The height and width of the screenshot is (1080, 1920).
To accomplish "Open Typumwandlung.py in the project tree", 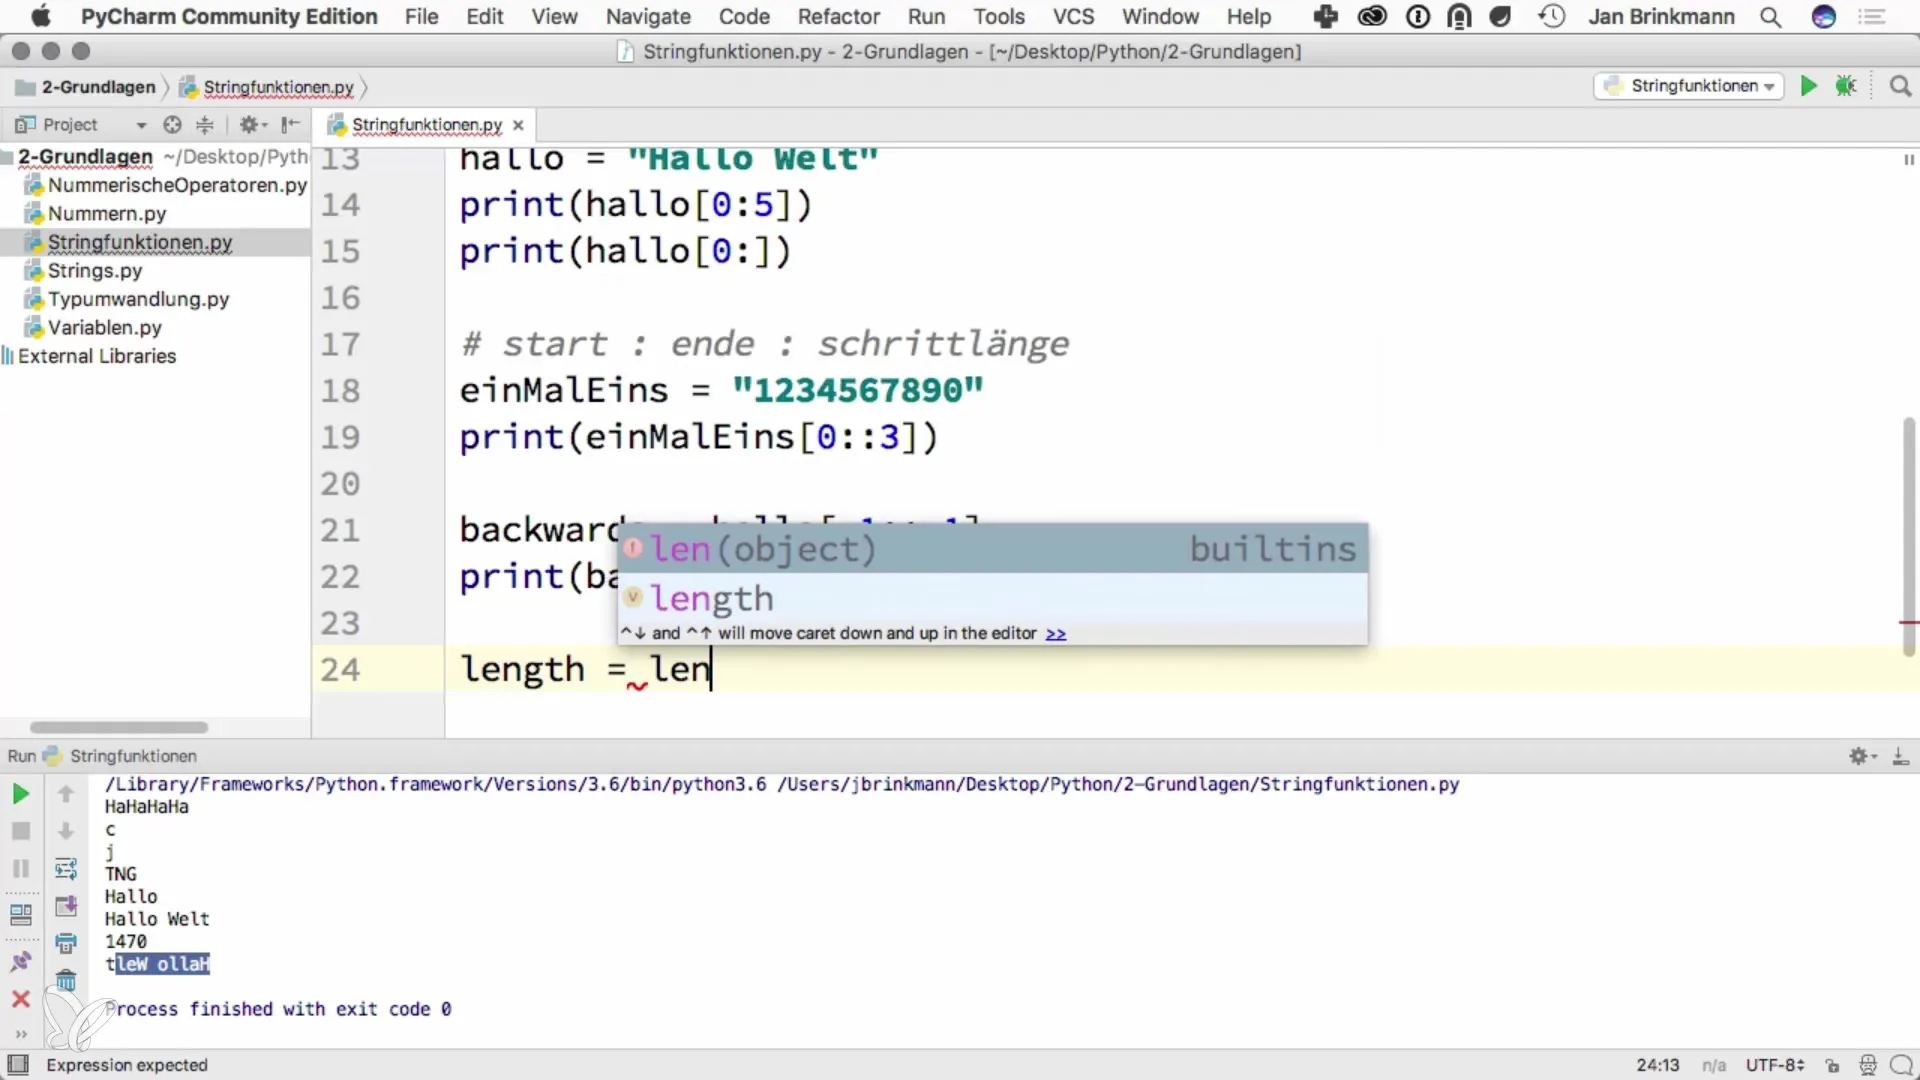I will click(x=138, y=299).
